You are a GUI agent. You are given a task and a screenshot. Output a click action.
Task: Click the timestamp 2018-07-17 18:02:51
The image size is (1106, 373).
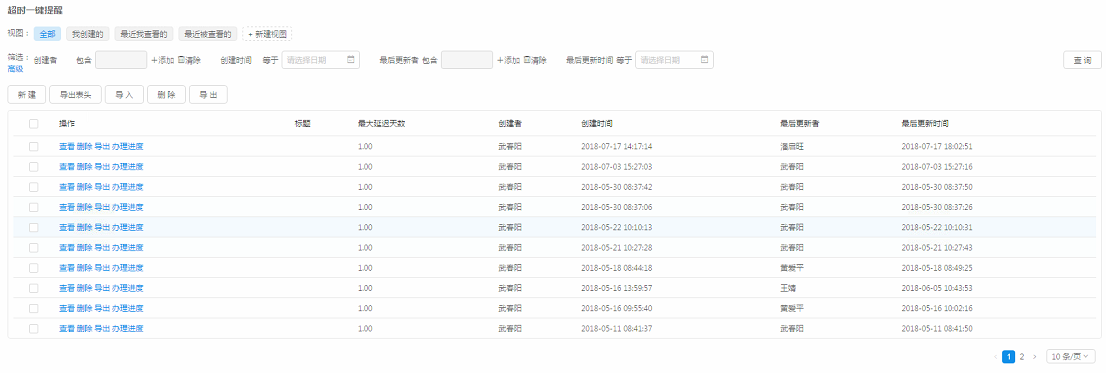click(x=937, y=147)
